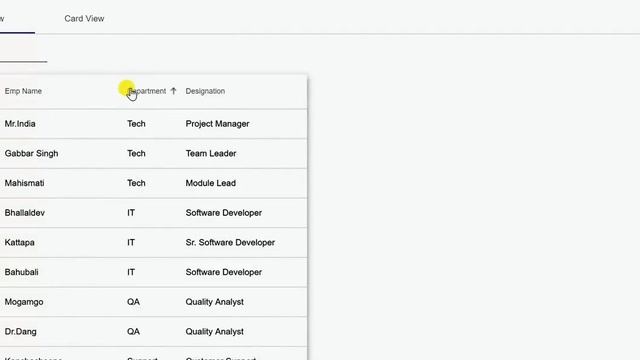640x360 pixels.
Task: Focus the filter input field above the table
Action: pos(23,54)
